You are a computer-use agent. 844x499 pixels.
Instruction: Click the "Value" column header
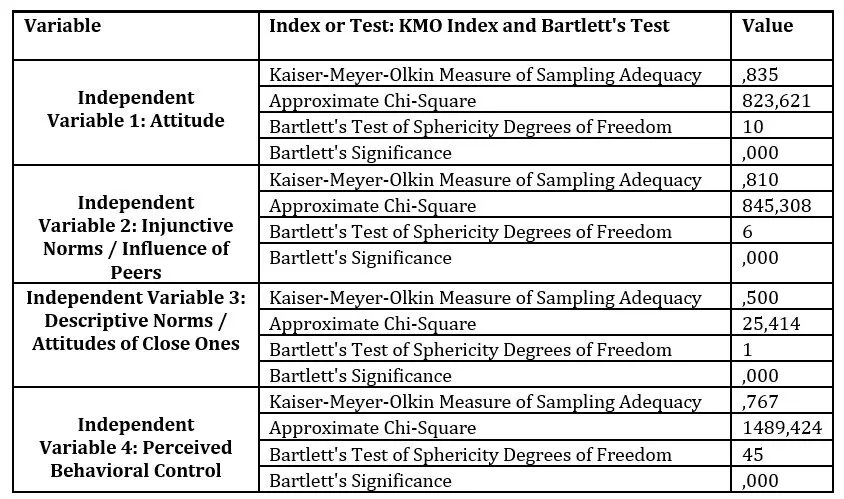click(x=767, y=27)
